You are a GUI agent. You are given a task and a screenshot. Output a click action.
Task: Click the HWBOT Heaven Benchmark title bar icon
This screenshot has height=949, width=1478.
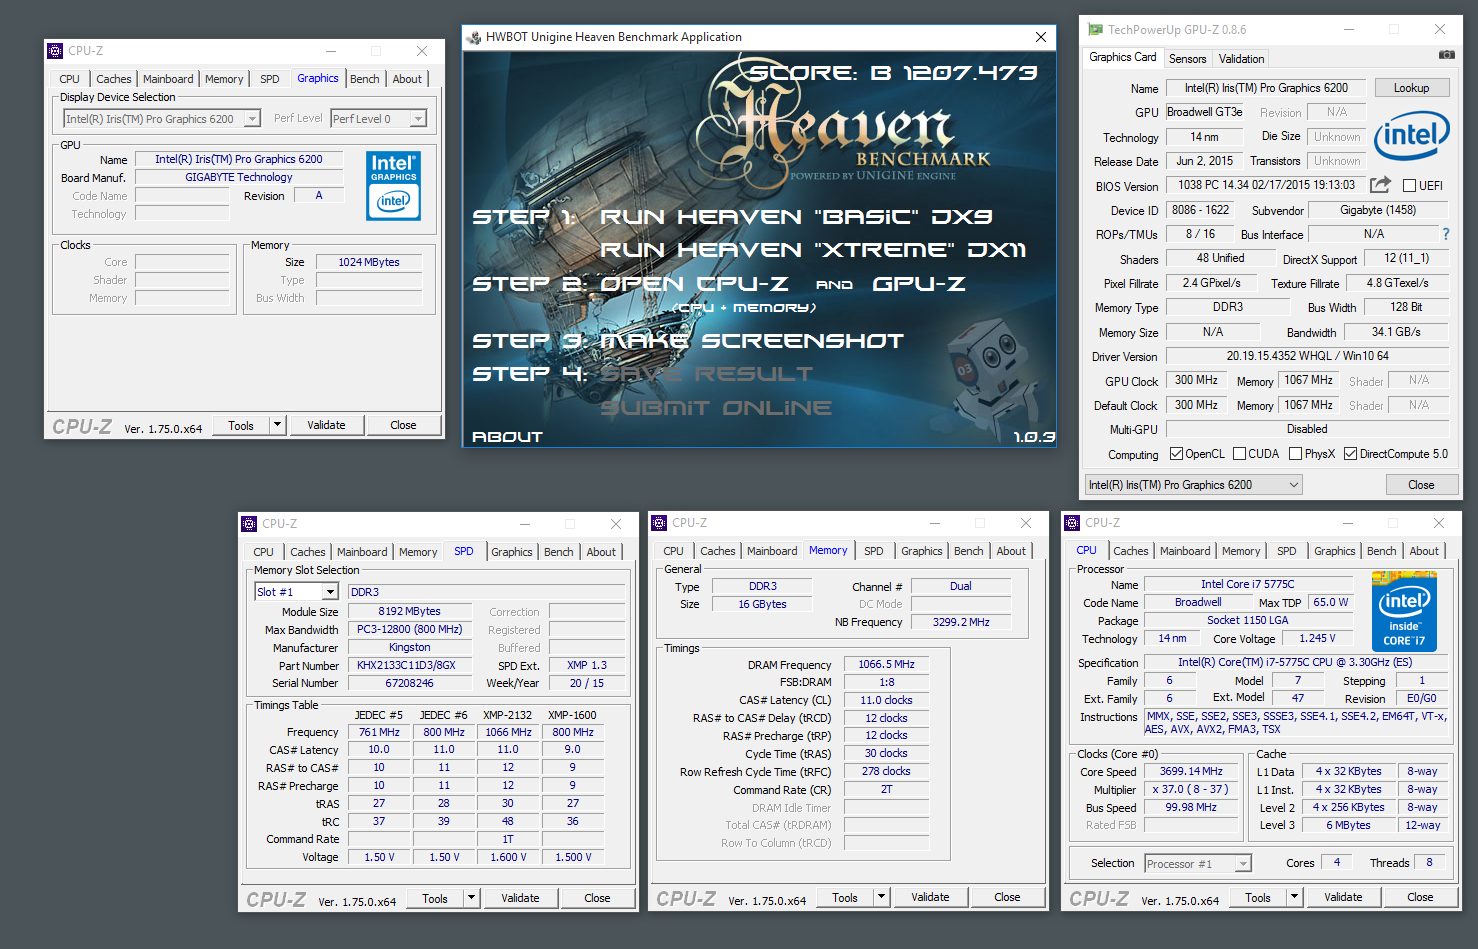474,37
